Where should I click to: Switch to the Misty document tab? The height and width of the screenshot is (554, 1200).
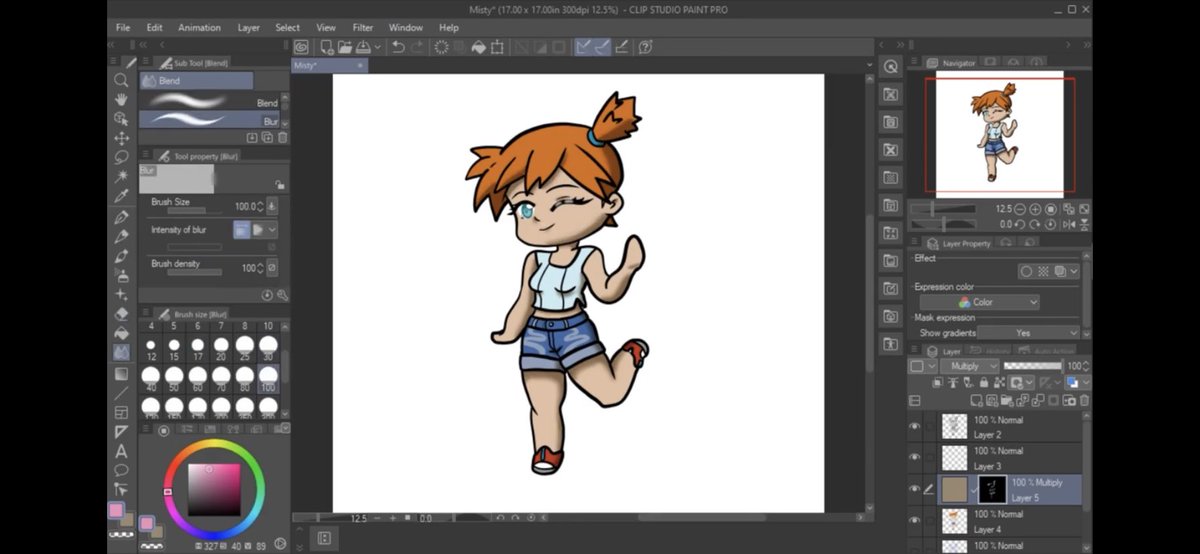(x=329, y=65)
